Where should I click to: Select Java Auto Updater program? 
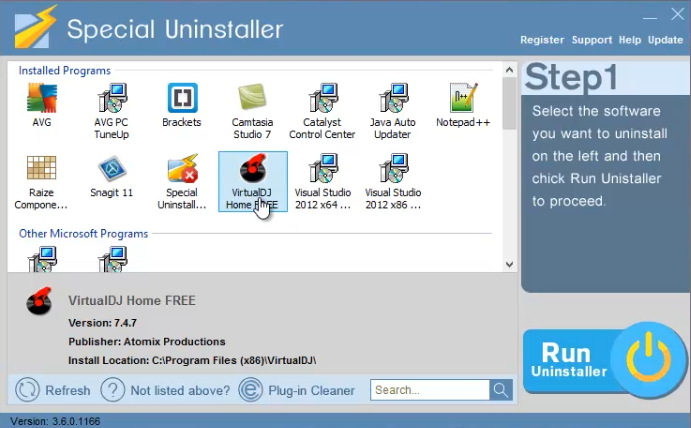click(392, 111)
